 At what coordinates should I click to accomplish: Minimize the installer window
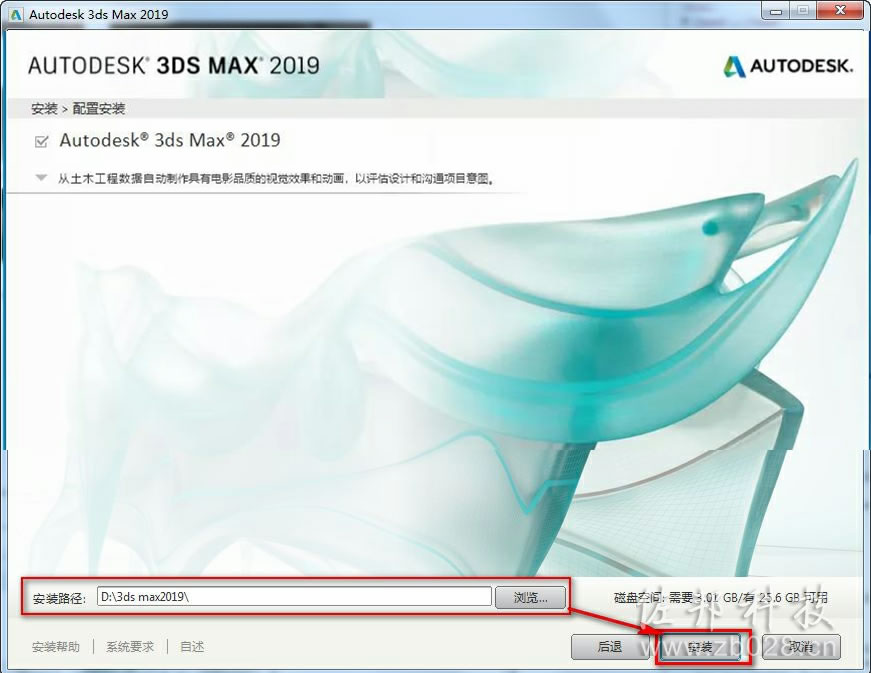(777, 11)
